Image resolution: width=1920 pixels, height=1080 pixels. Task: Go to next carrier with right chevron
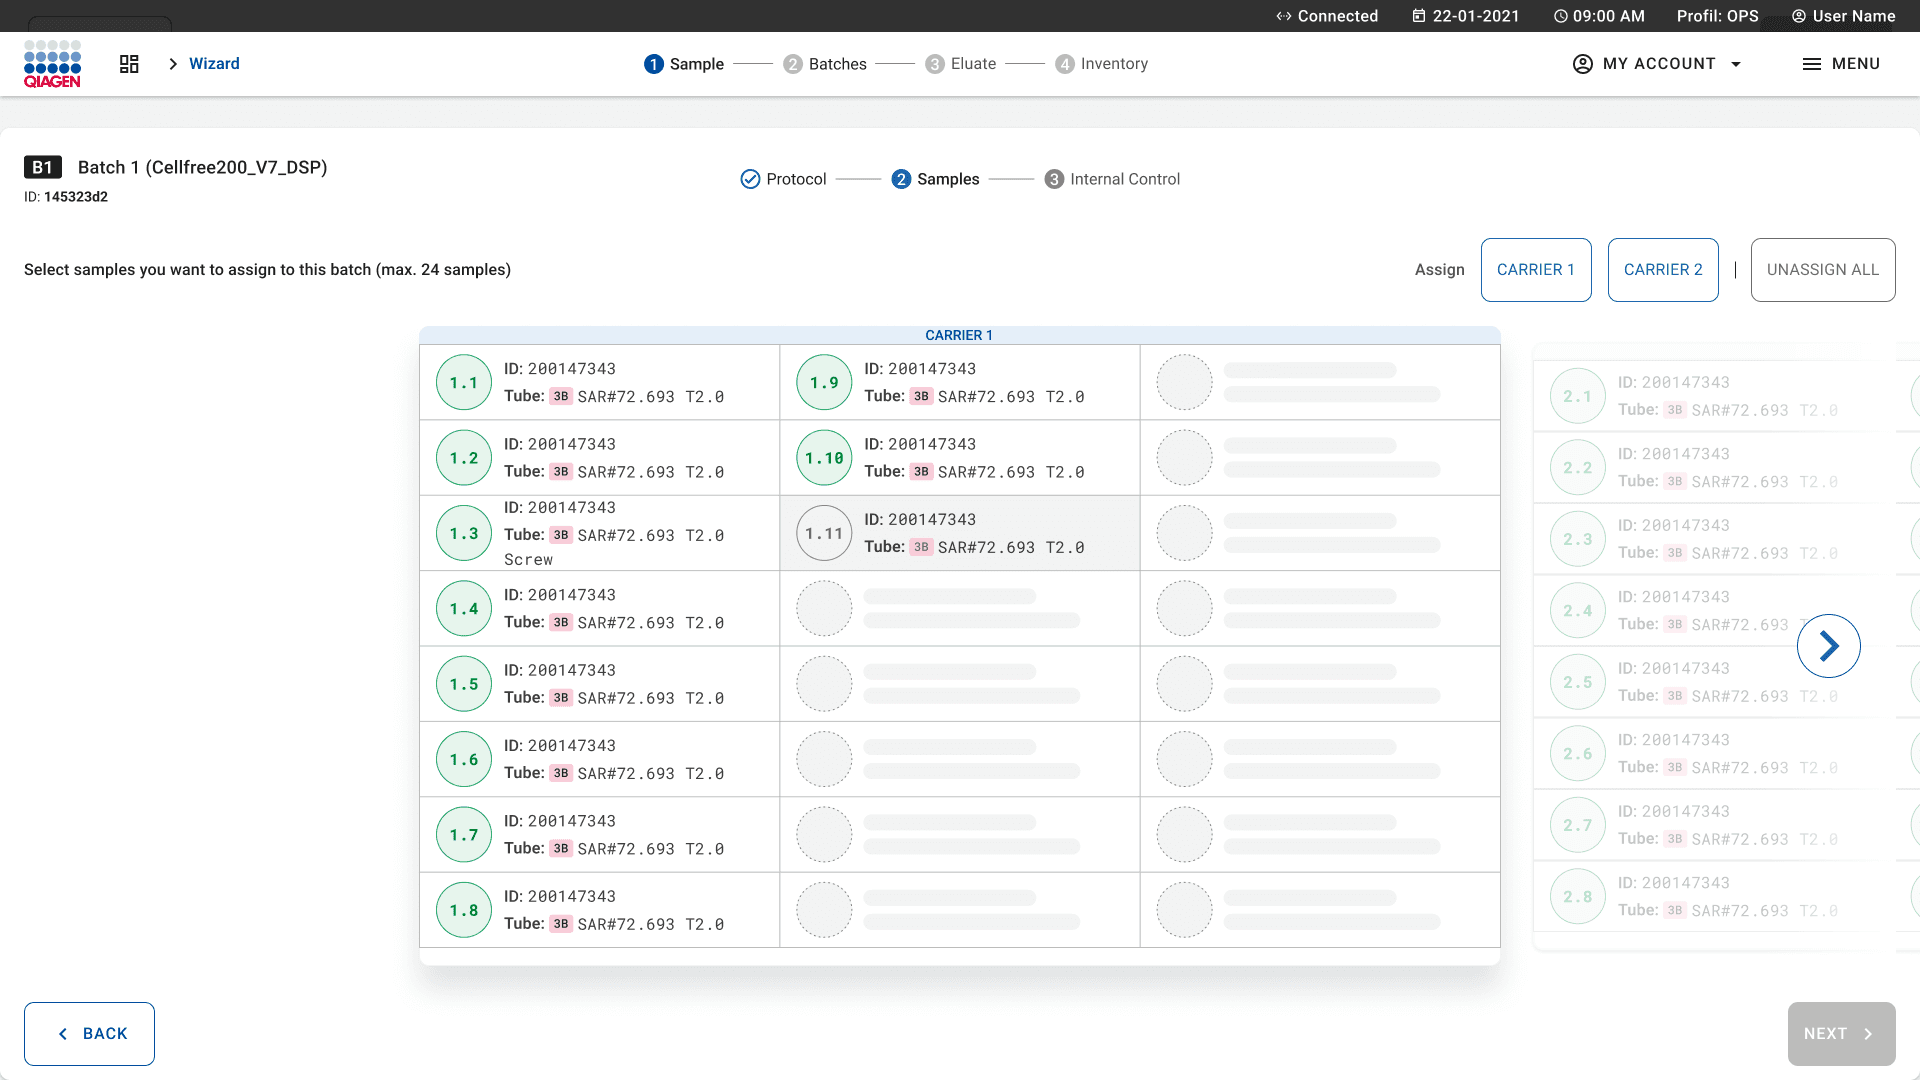click(1828, 646)
